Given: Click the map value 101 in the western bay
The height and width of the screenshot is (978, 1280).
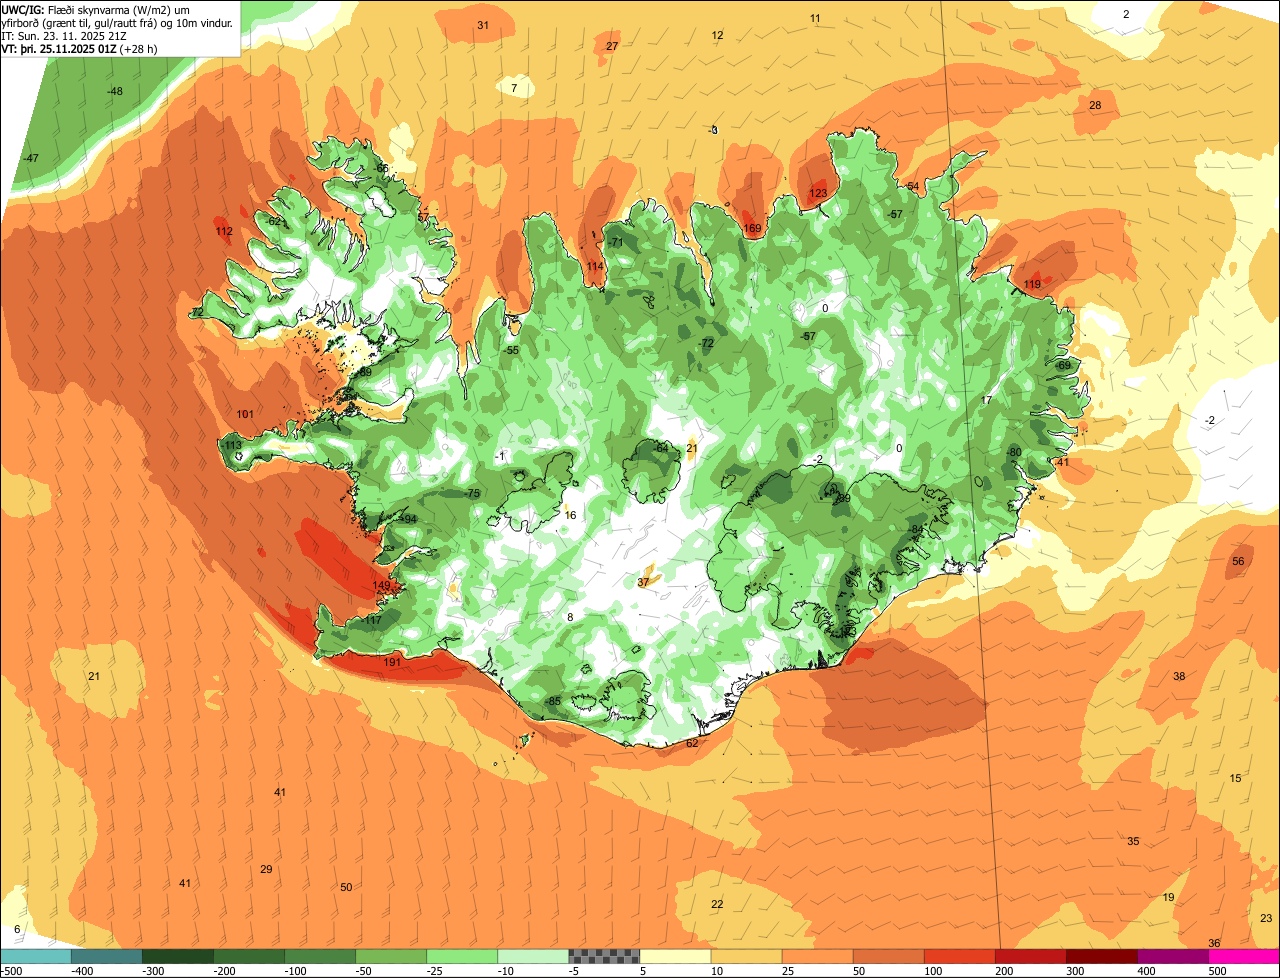Looking at the screenshot, I should [x=245, y=414].
